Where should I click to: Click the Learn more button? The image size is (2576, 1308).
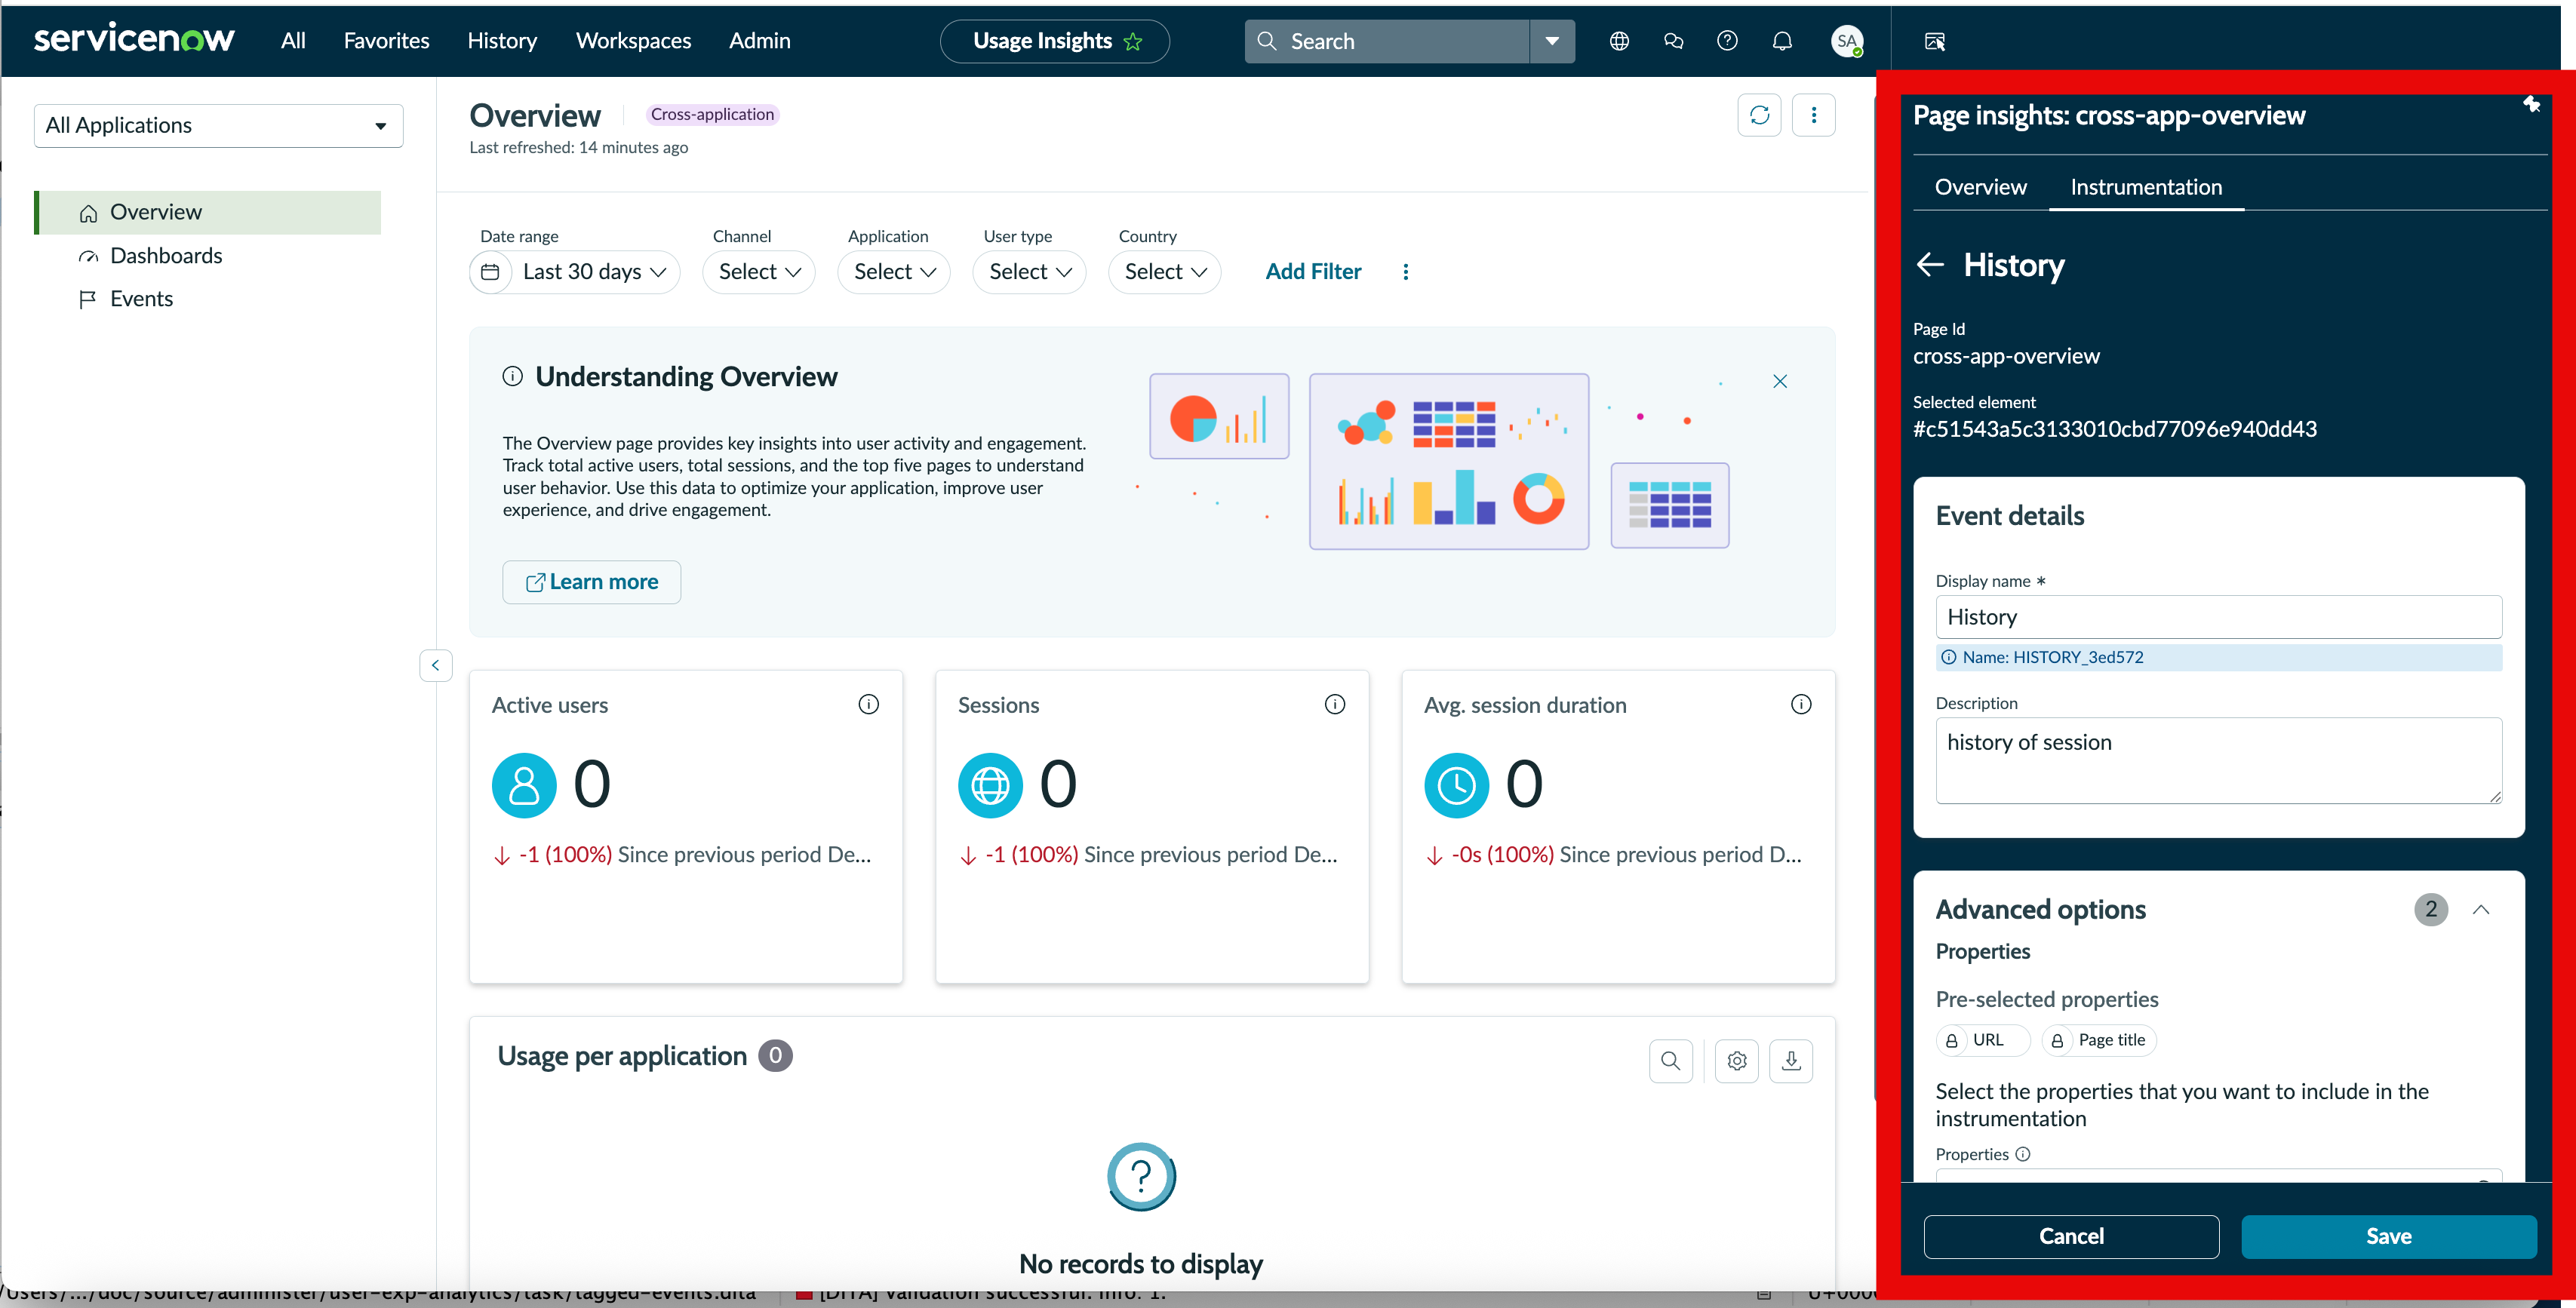pos(592,582)
